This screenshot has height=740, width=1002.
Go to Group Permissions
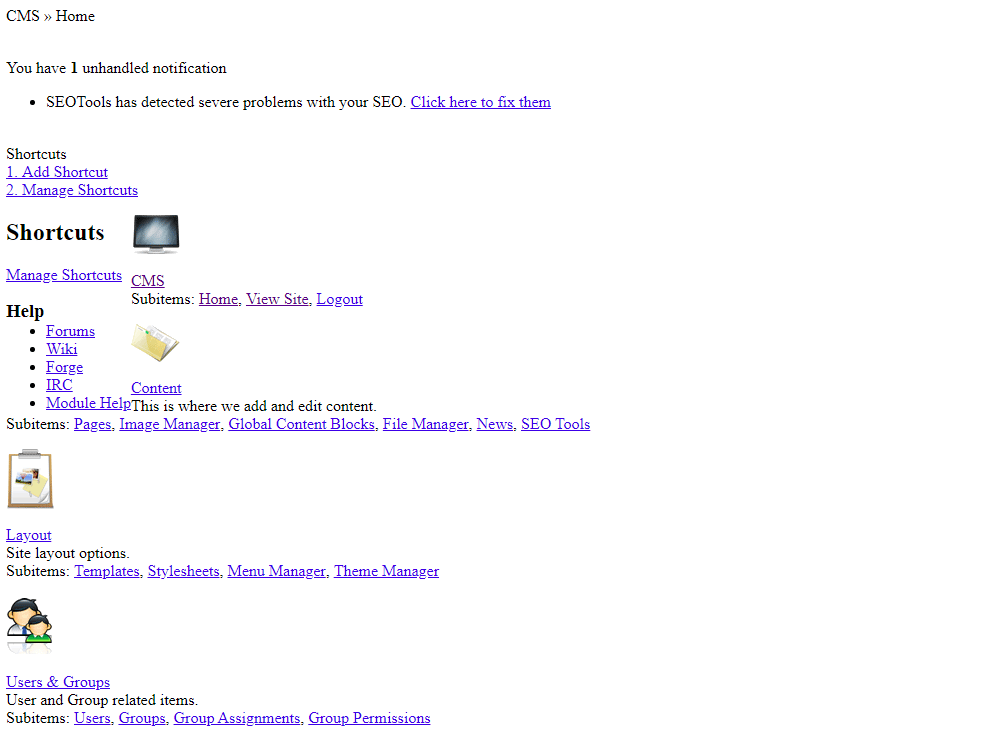(x=369, y=718)
